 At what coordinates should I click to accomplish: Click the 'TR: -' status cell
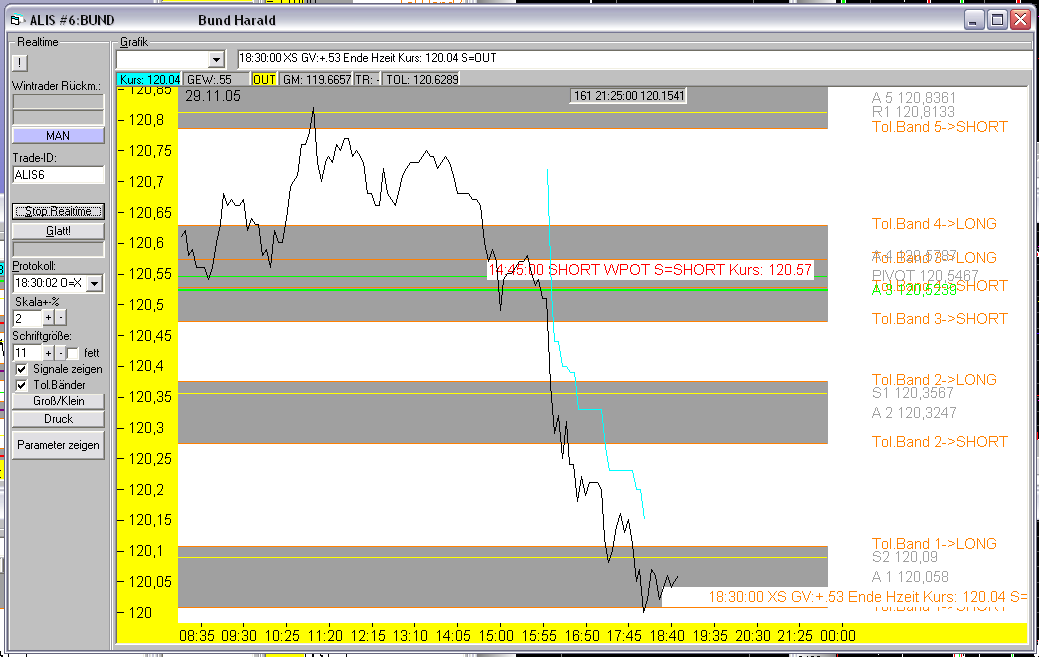point(367,79)
